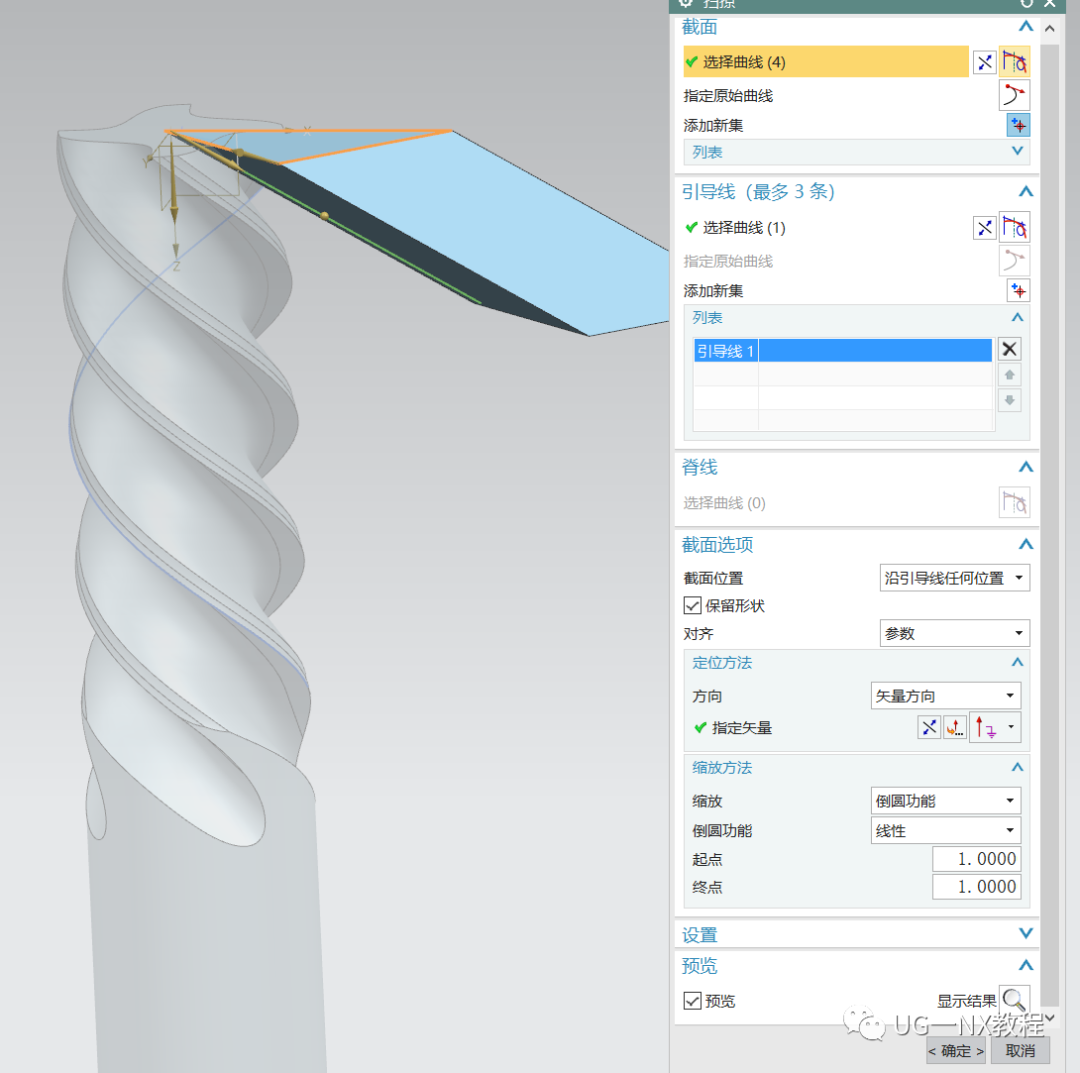Open the vector dialog icon beside 指定矢量
The width and height of the screenshot is (1080, 1073).
coord(955,727)
